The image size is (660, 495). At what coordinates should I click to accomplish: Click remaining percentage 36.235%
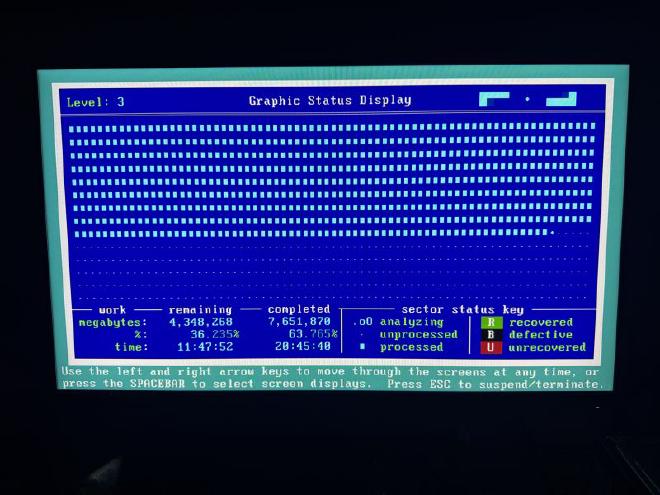coord(215,335)
